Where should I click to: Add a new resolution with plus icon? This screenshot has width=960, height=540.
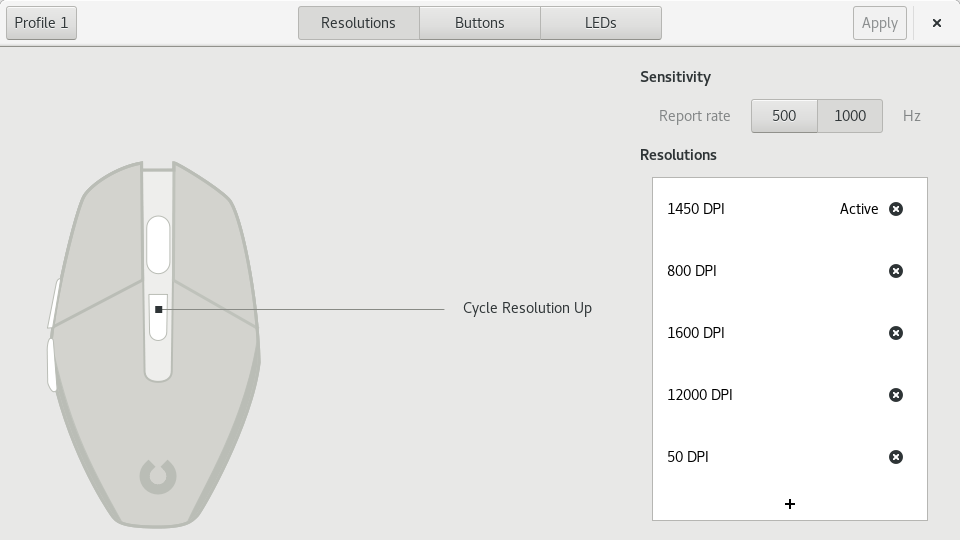(790, 504)
